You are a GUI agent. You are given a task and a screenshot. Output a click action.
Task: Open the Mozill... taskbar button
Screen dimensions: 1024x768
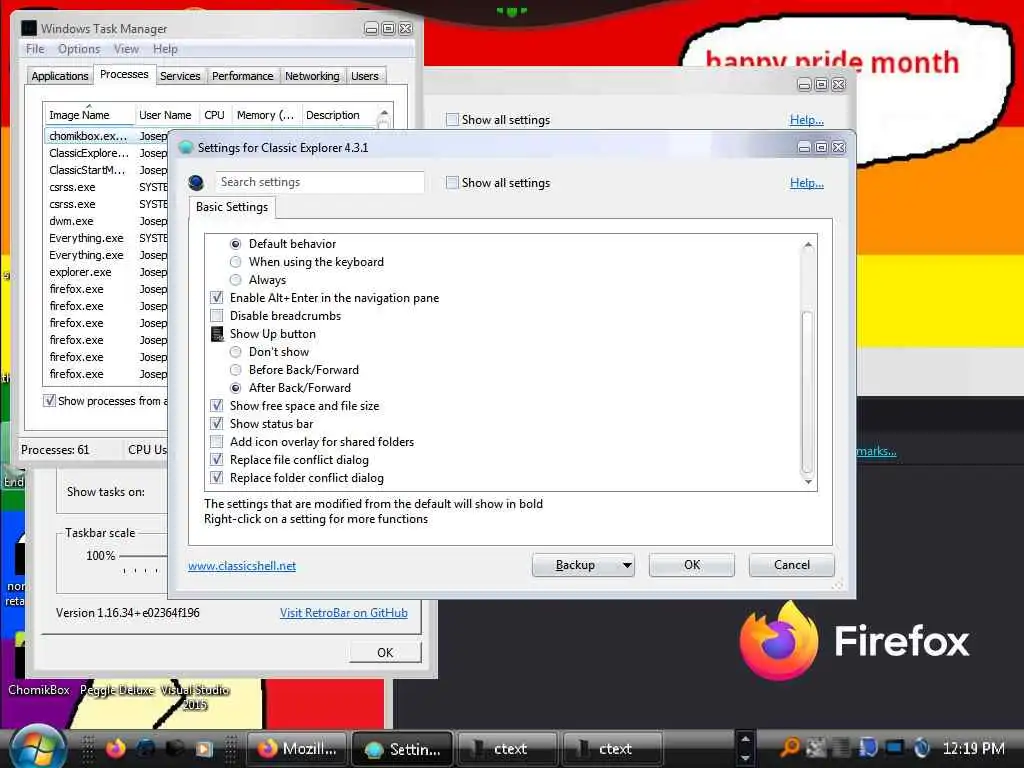pyautogui.click(x=298, y=748)
